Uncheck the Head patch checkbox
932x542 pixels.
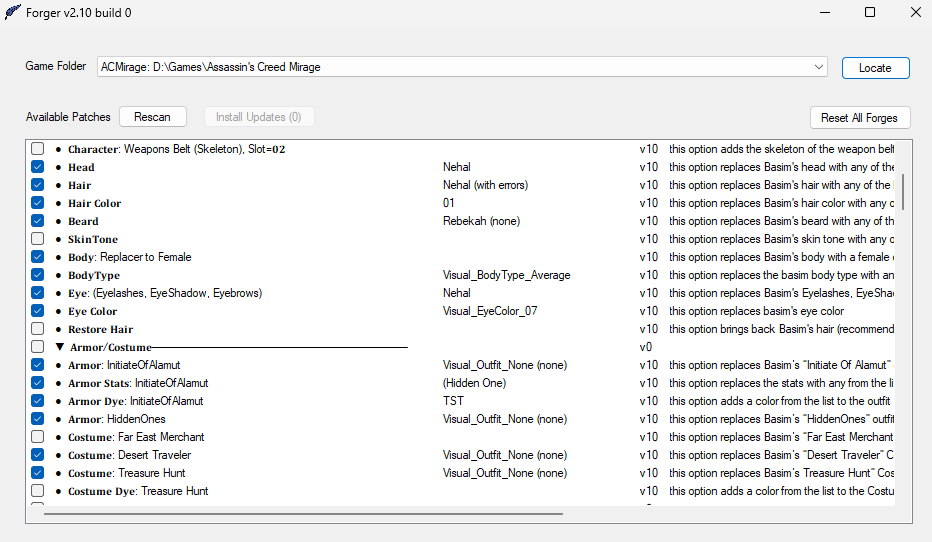pyautogui.click(x=37, y=167)
